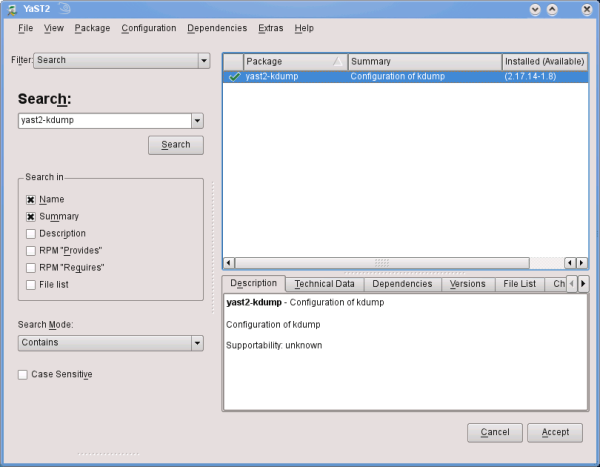Open the File menu
The width and height of the screenshot is (600, 467).
pos(26,28)
